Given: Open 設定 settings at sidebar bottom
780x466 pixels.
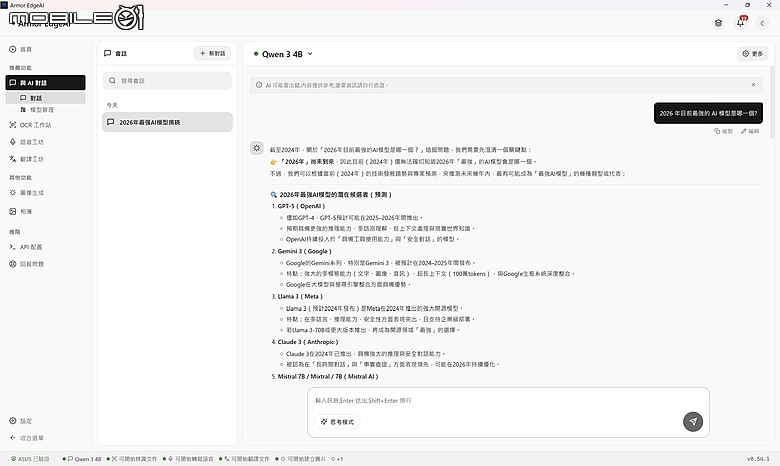Looking at the screenshot, I should click(21, 421).
